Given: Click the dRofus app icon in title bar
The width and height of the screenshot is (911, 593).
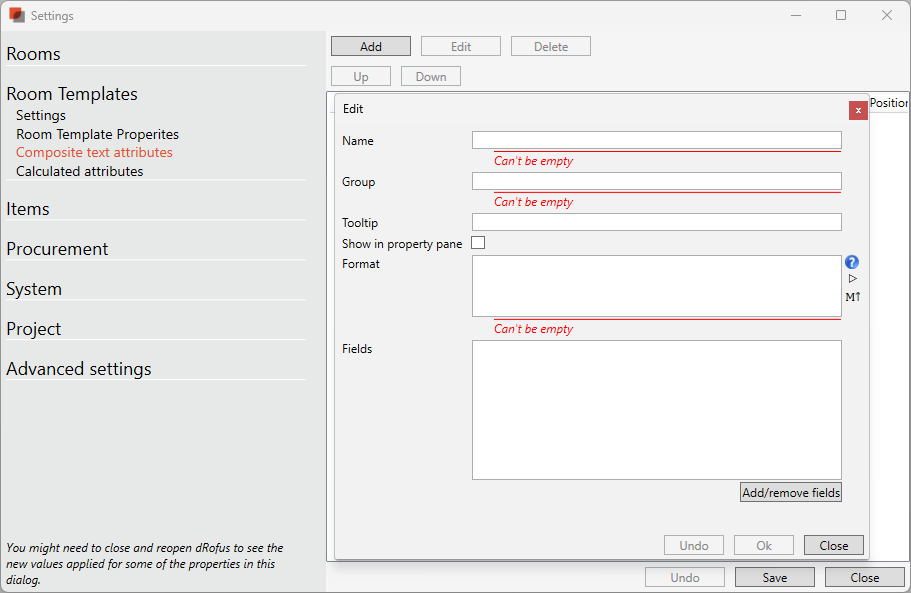Looking at the screenshot, I should (16, 15).
